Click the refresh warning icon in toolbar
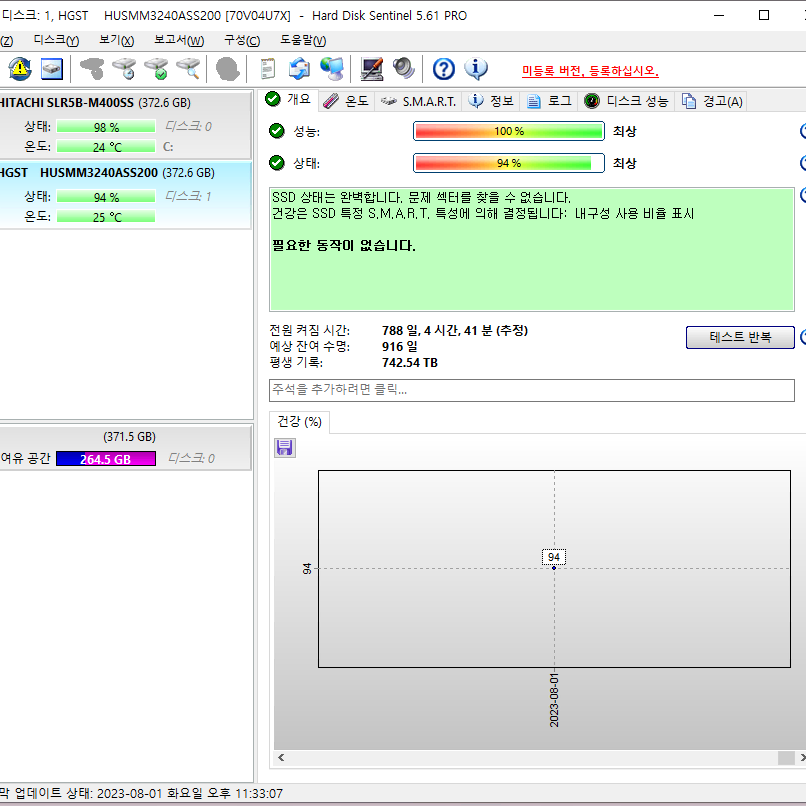The height and width of the screenshot is (806, 806). (x=20, y=69)
